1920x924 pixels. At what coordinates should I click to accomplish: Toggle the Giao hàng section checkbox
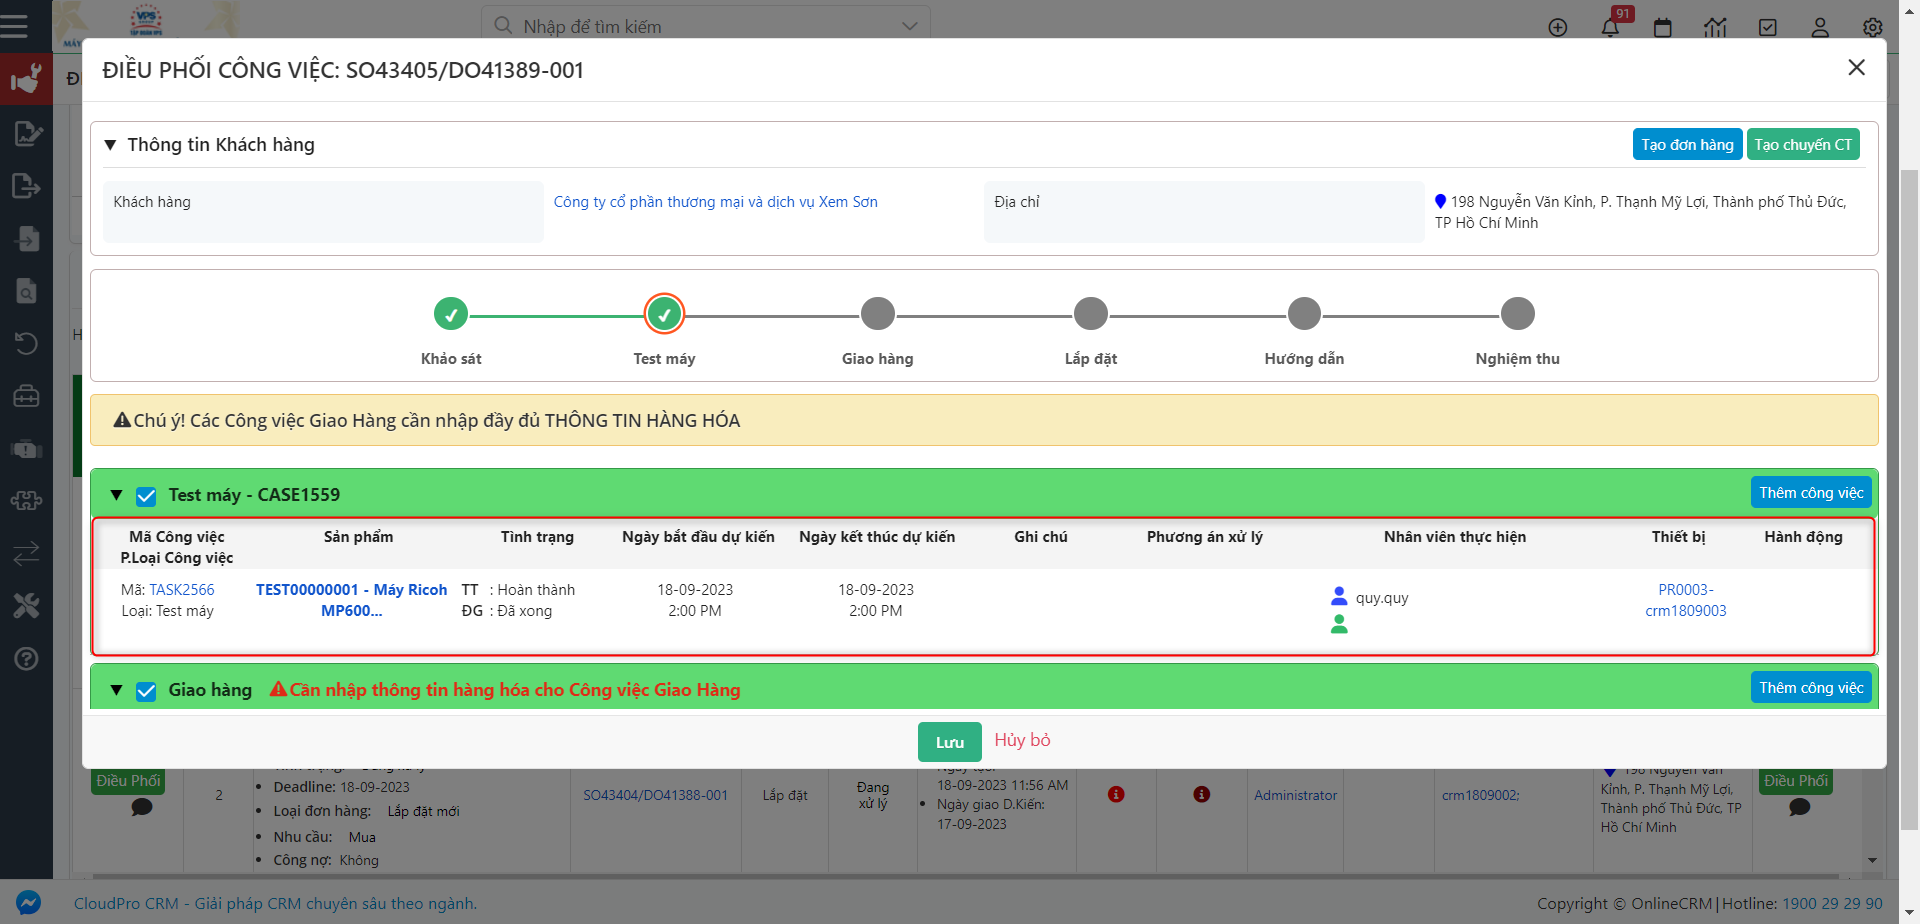coord(146,691)
